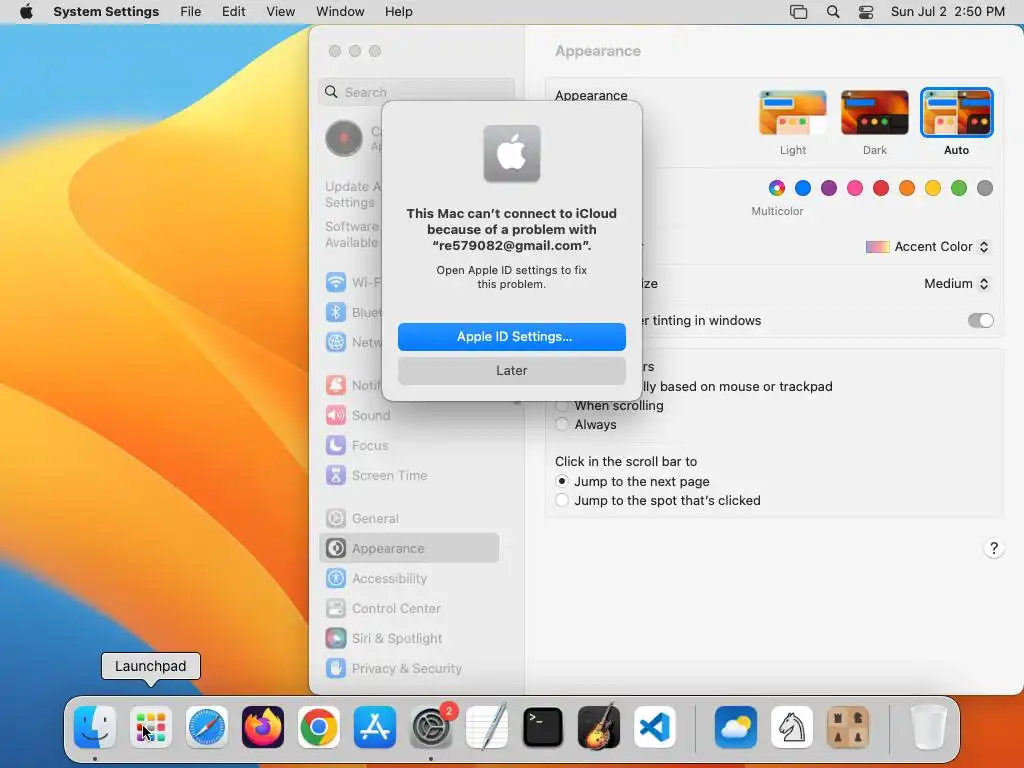
Task: Open the Accent Color highlight dropdown
Action: tap(927, 247)
